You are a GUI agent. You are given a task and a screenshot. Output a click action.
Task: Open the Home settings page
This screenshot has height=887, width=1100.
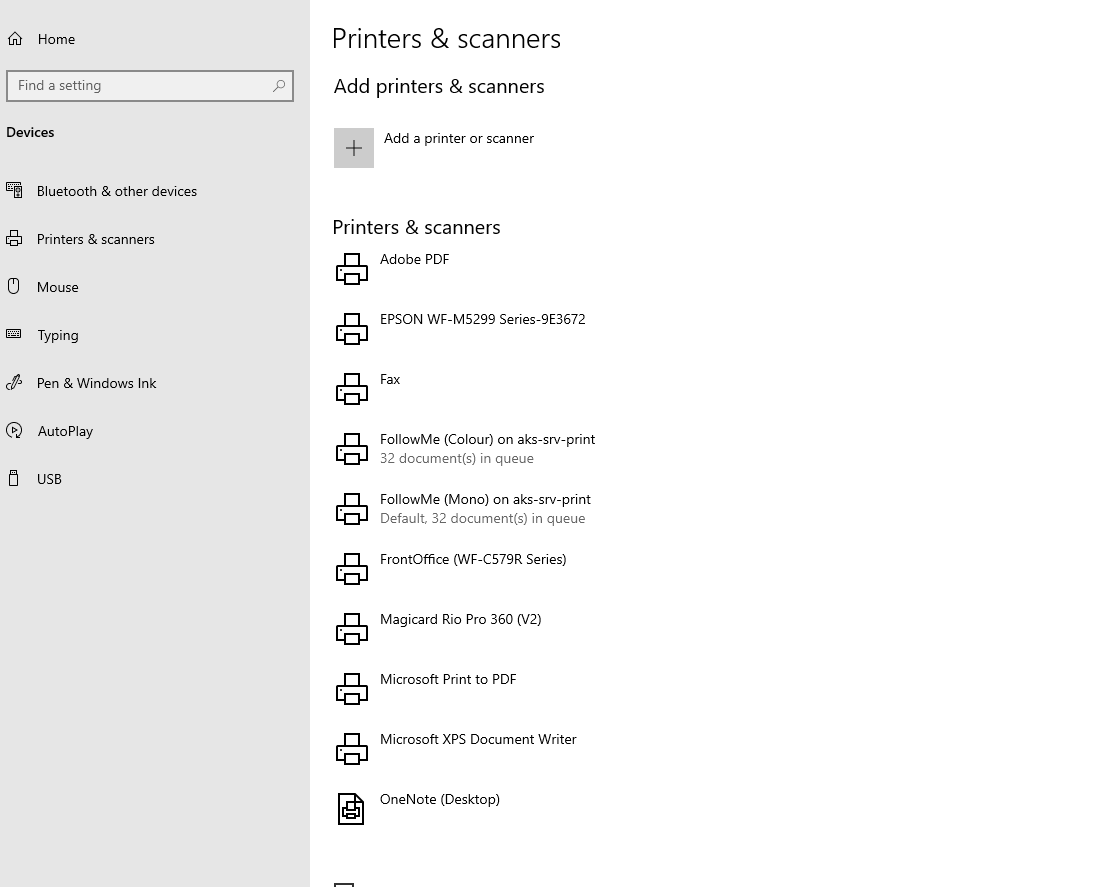[56, 39]
